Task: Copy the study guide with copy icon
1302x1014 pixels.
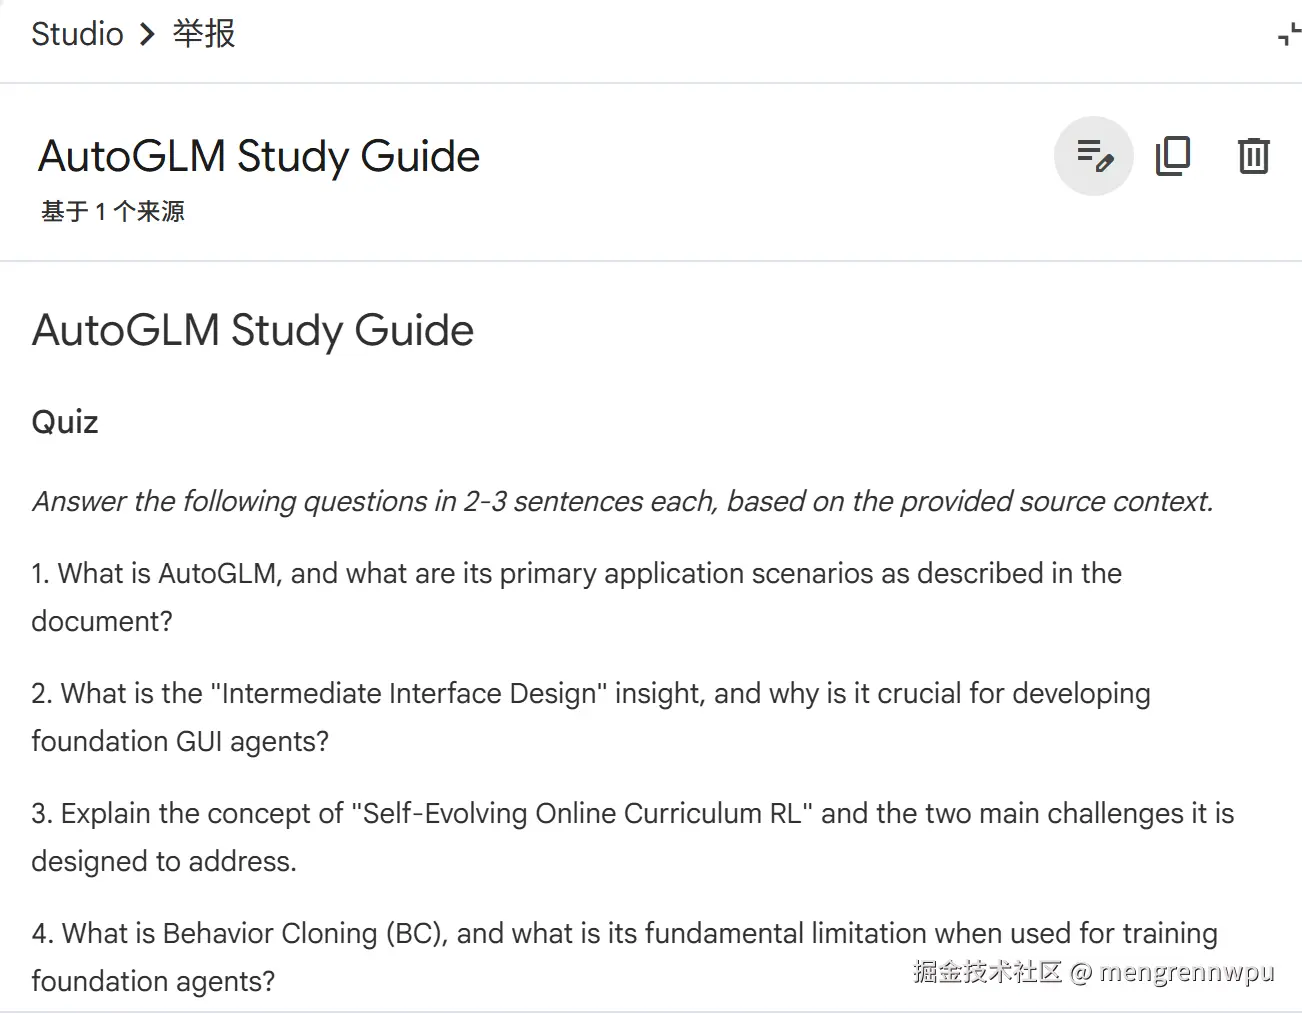Action: (x=1173, y=156)
